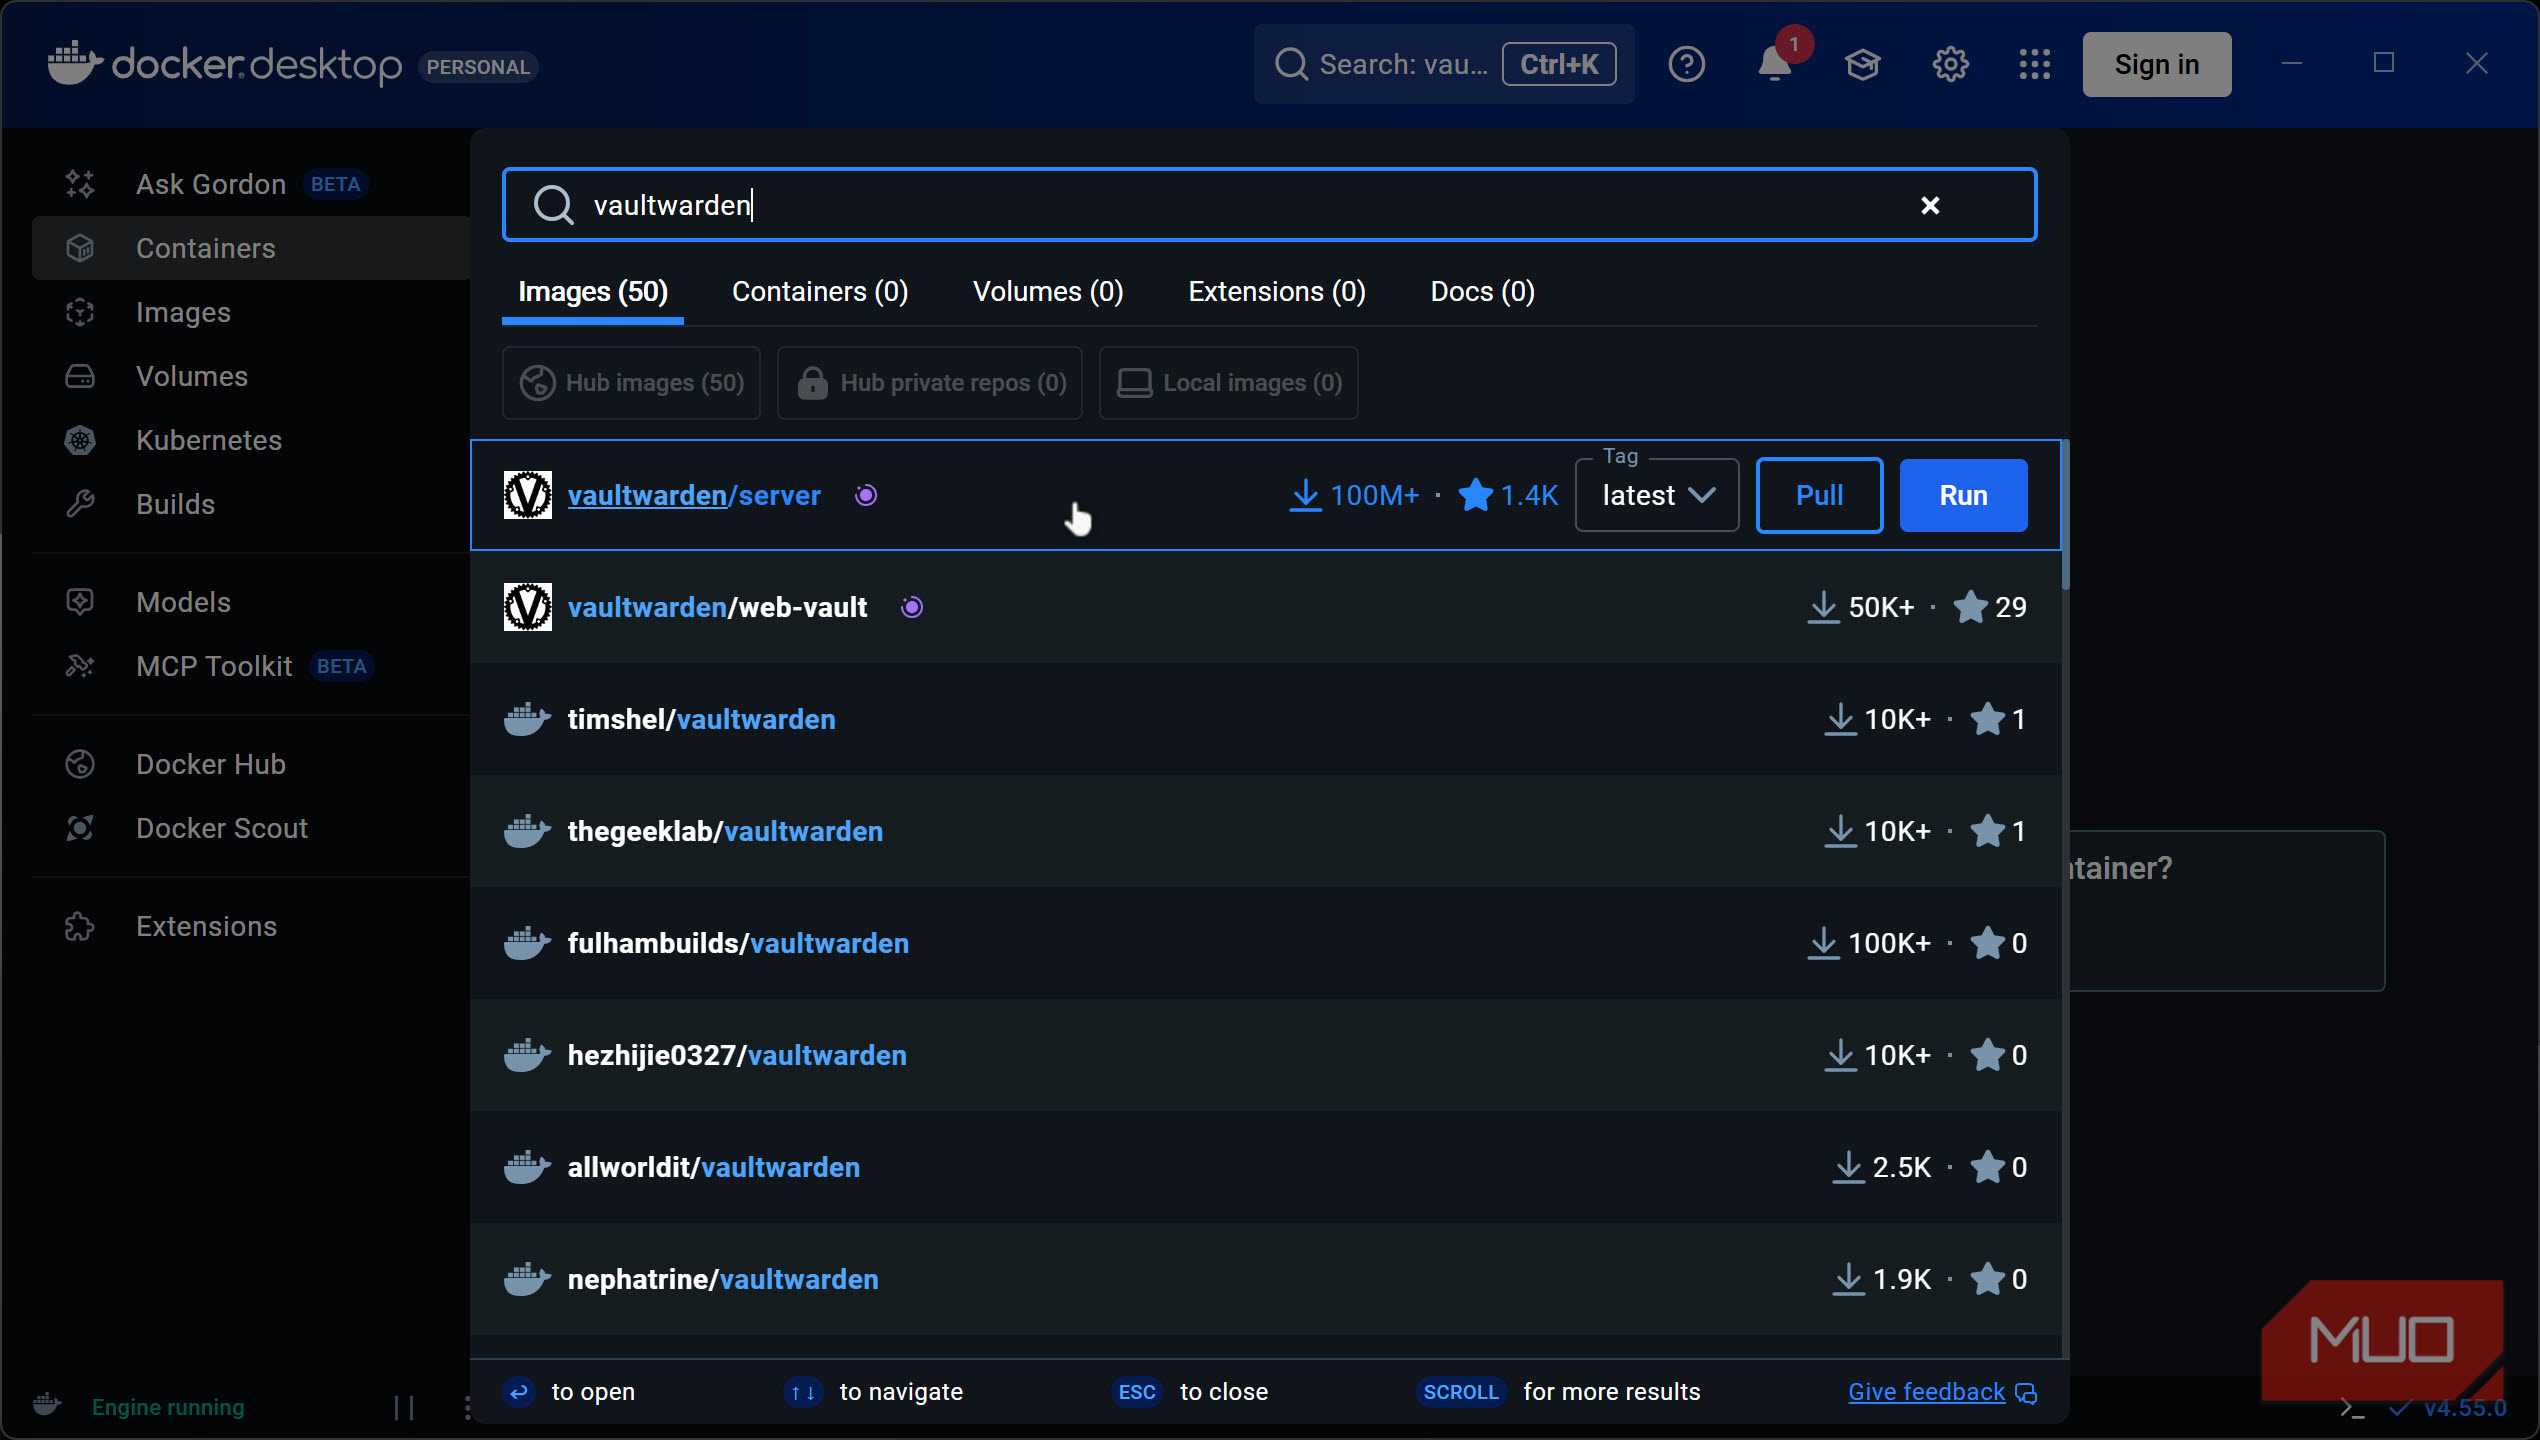Clear the vaultwarden search text
This screenshot has width=2540, height=1440.
pos(1930,205)
